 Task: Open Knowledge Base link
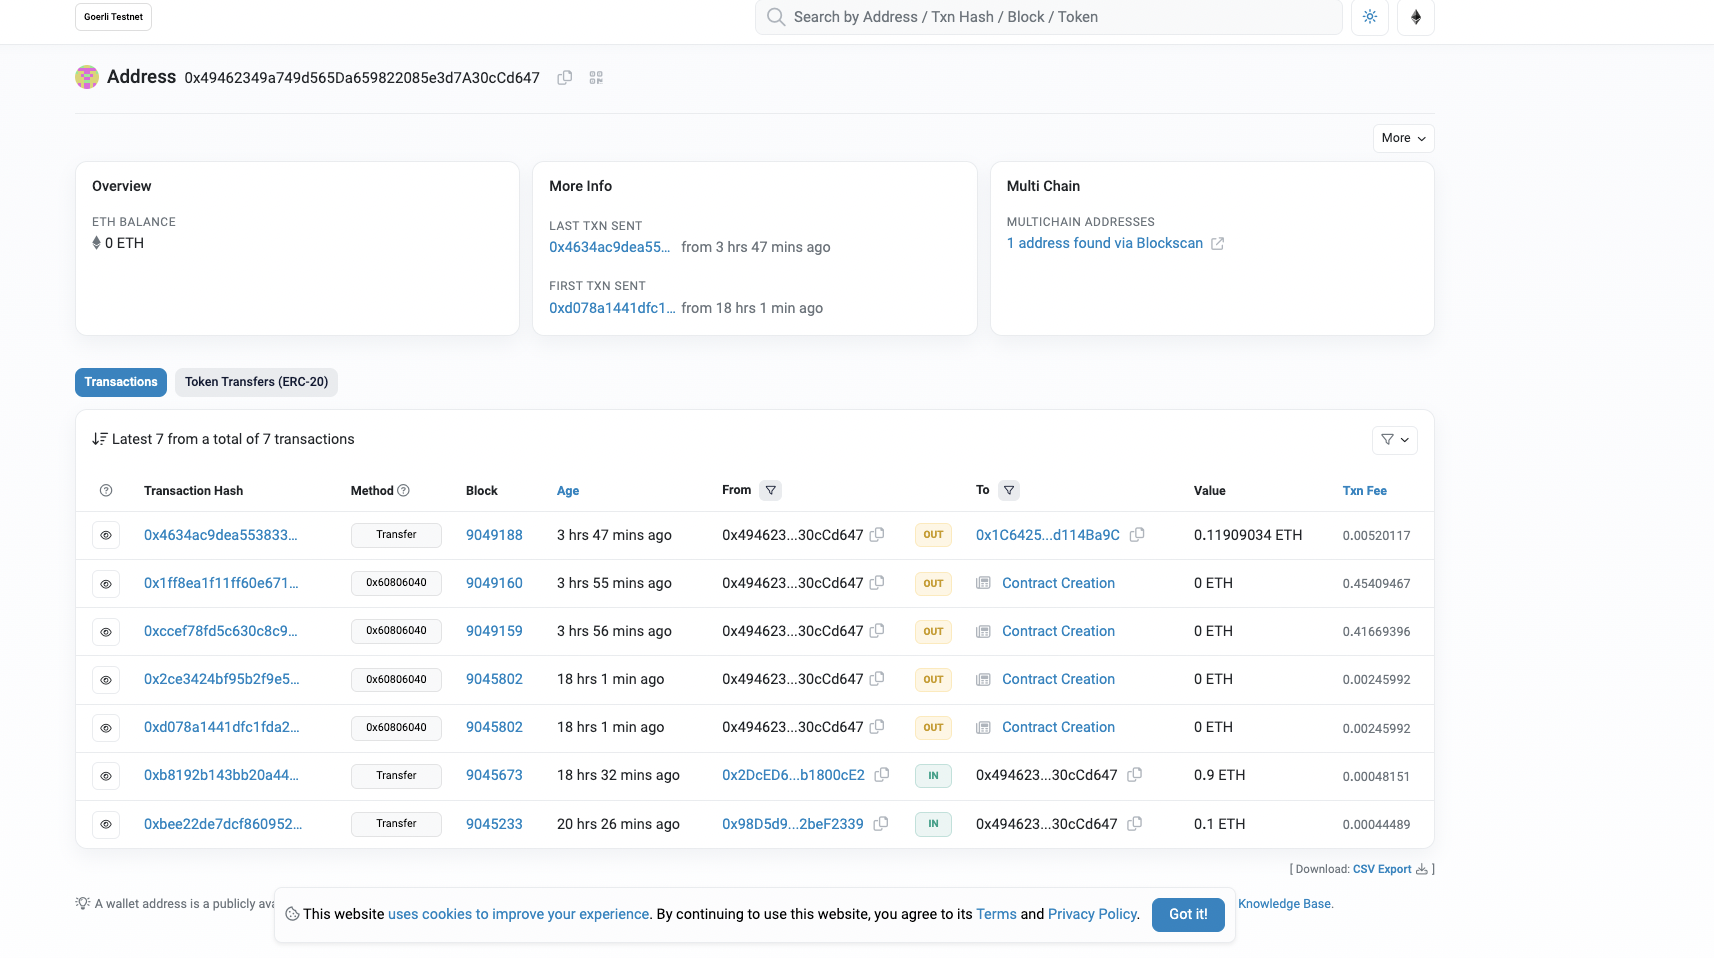pos(1284,904)
